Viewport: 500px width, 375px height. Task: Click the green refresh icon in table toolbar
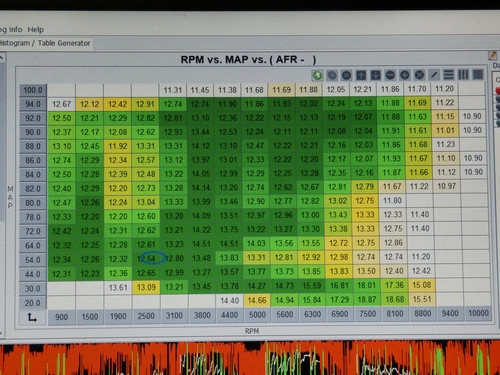317,75
